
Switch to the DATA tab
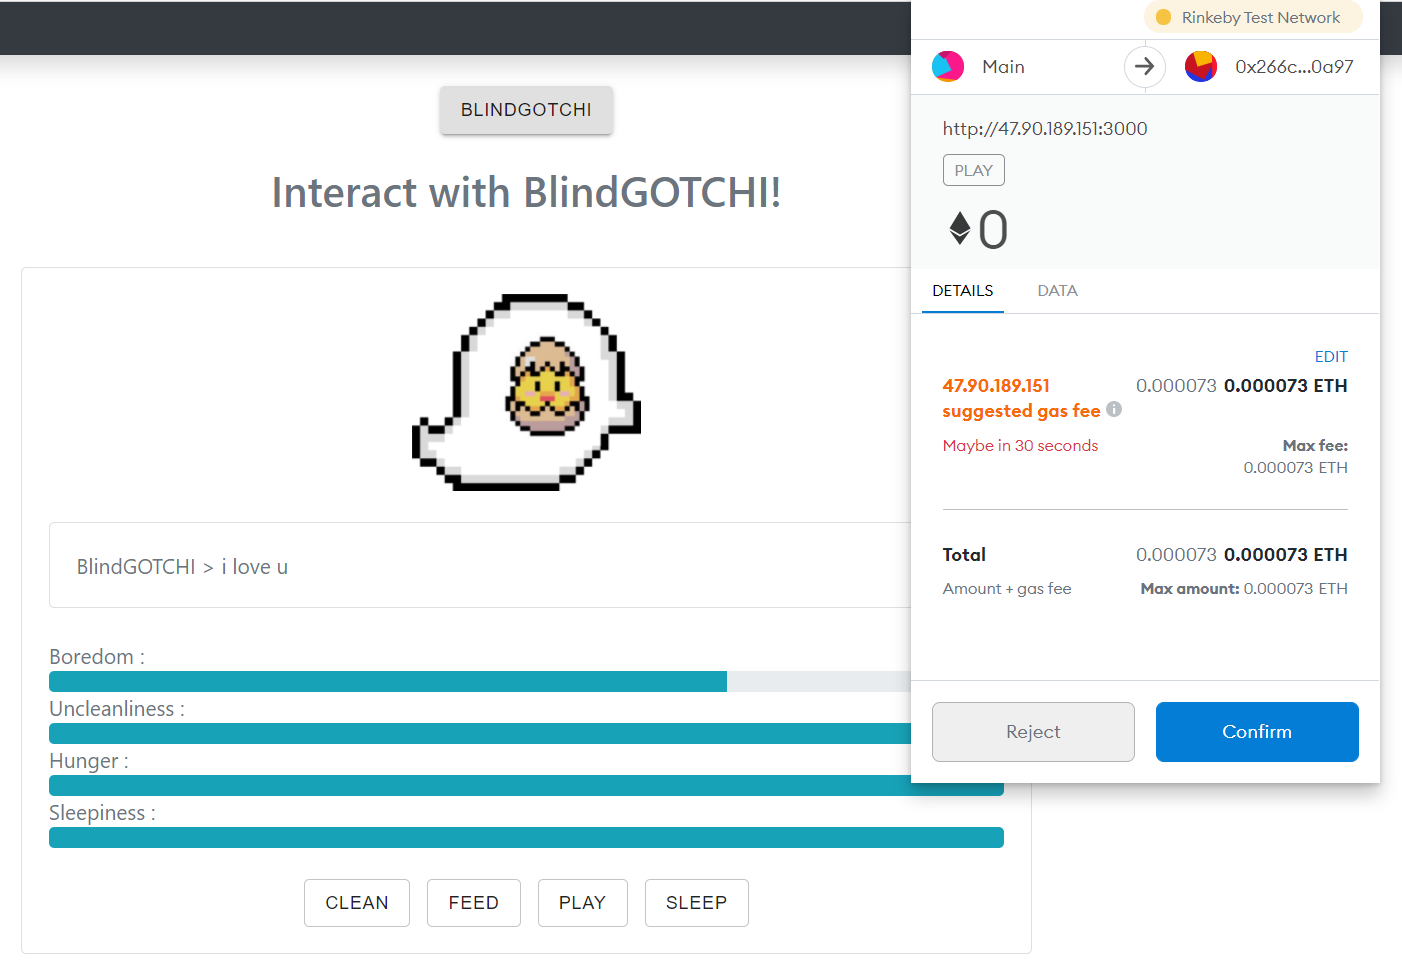pyautogui.click(x=1057, y=291)
